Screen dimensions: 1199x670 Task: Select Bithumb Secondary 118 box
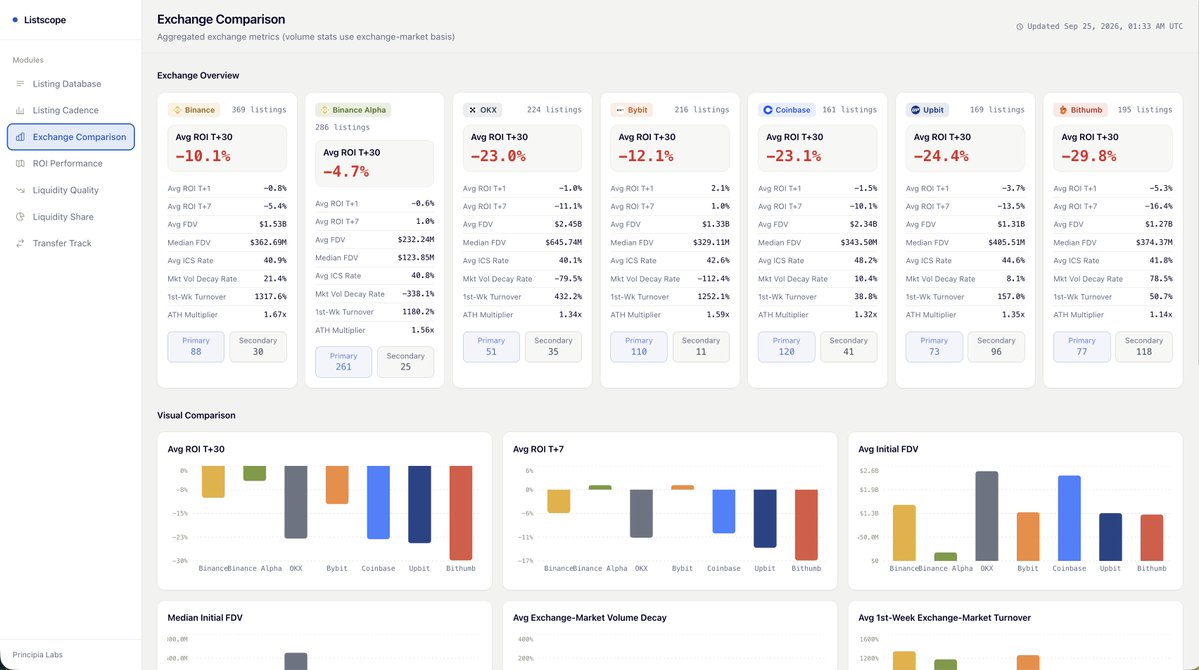tap(1143, 346)
